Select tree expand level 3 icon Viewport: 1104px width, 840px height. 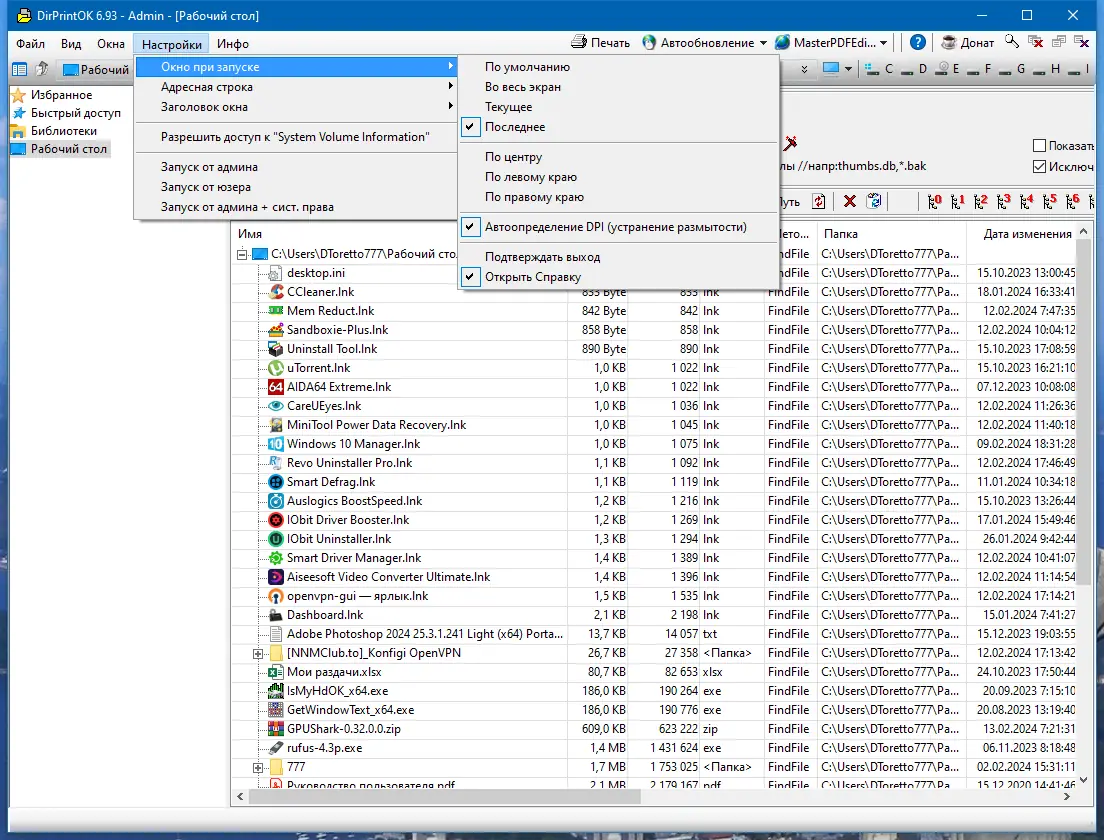point(1003,201)
